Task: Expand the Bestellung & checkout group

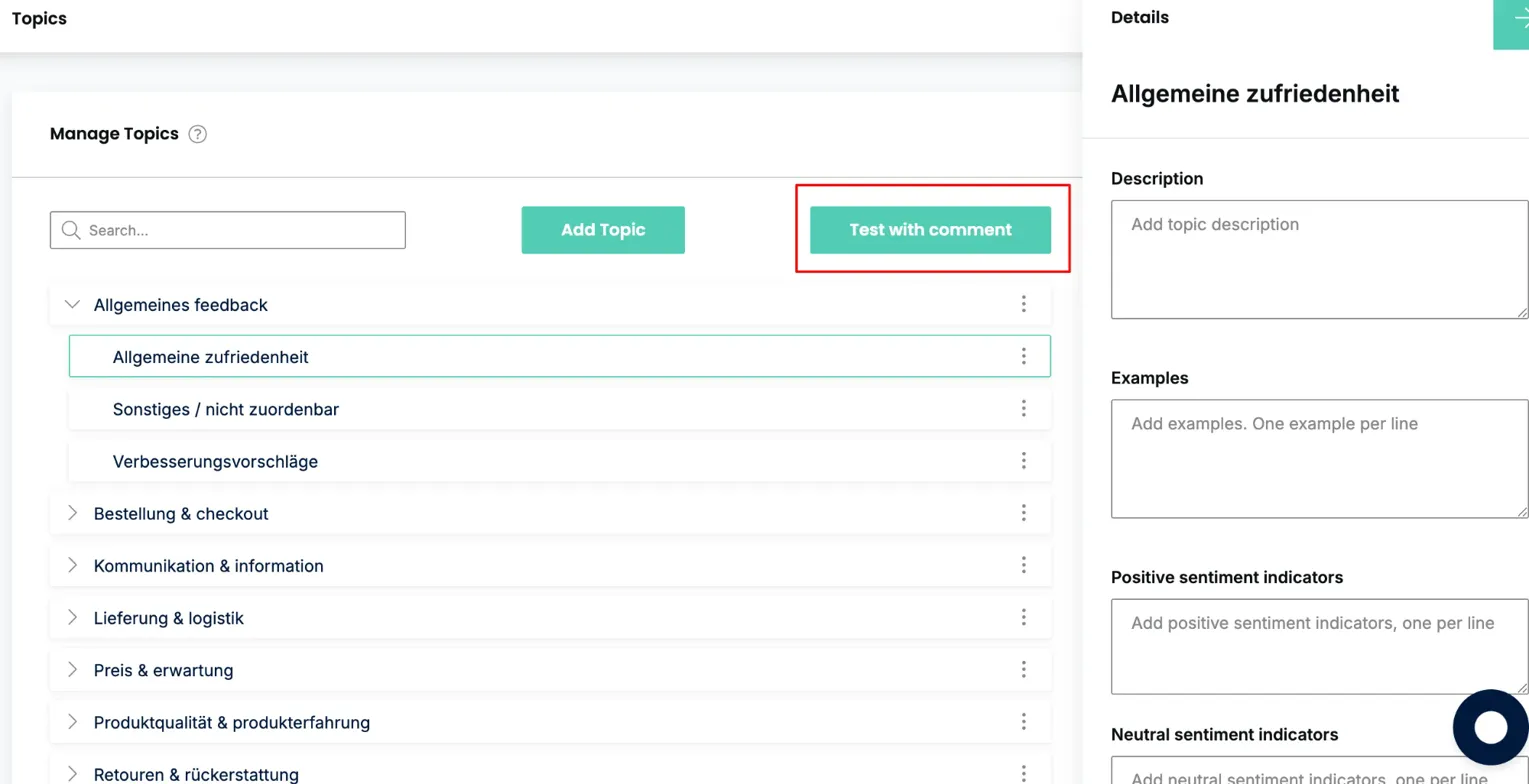Action: (x=72, y=513)
